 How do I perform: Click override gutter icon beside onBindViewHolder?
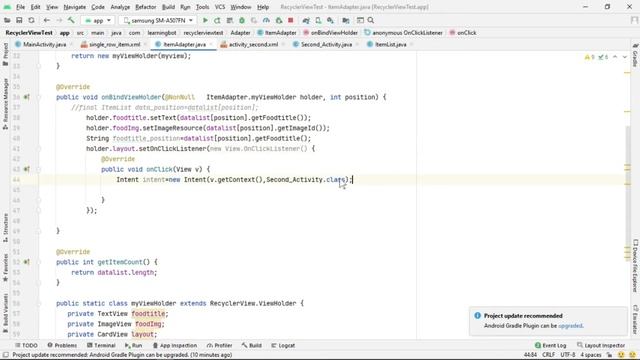(x=27, y=97)
